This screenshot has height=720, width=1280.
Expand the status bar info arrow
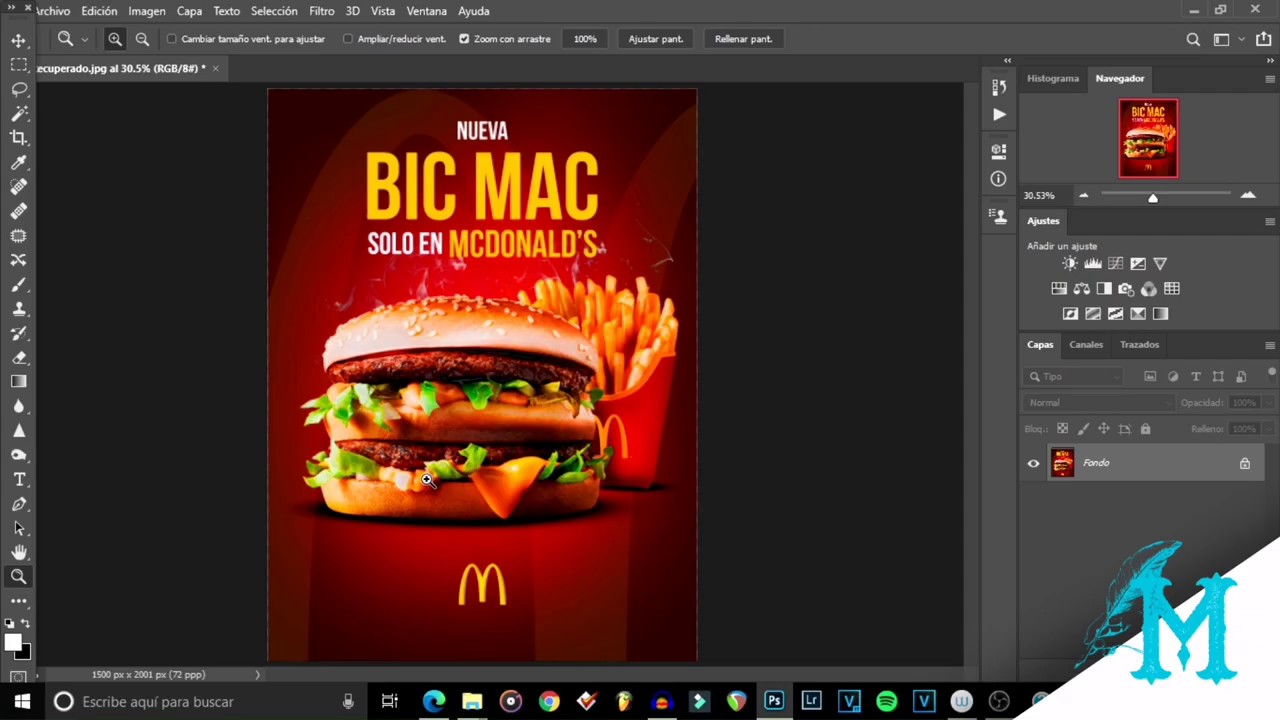click(x=257, y=675)
